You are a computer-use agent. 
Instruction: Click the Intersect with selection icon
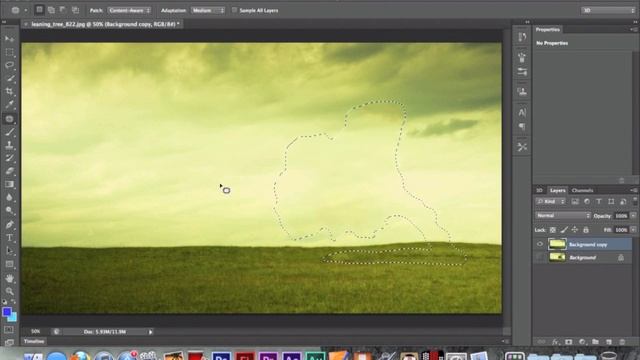pyautogui.click(x=76, y=10)
